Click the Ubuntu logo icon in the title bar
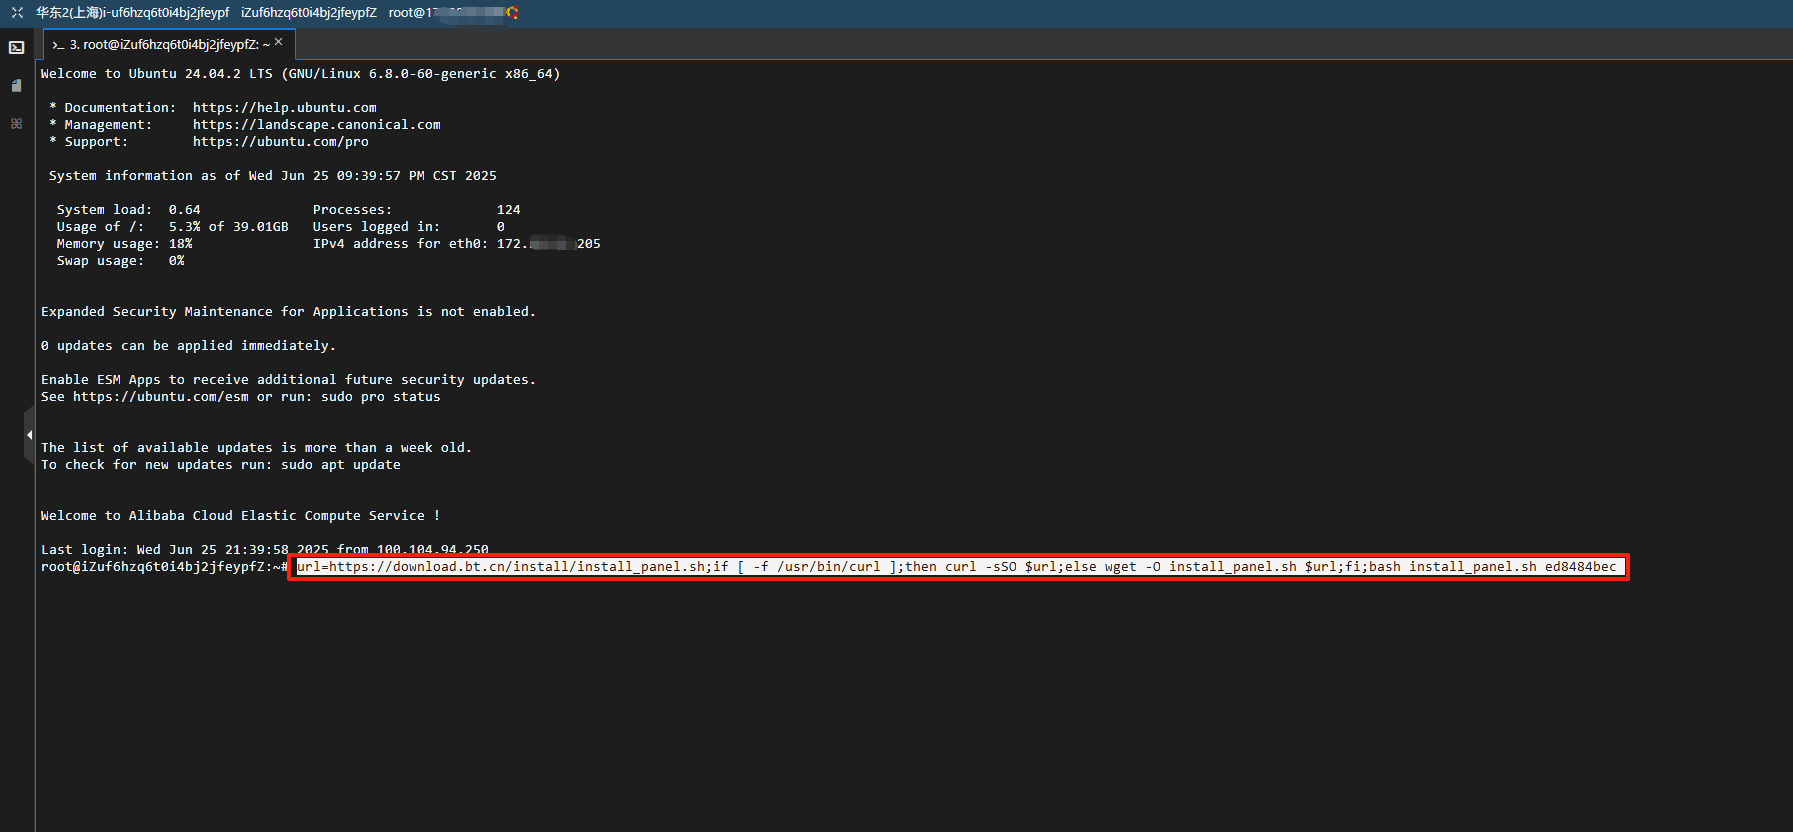Viewport: 1793px width, 832px height. 512,13
